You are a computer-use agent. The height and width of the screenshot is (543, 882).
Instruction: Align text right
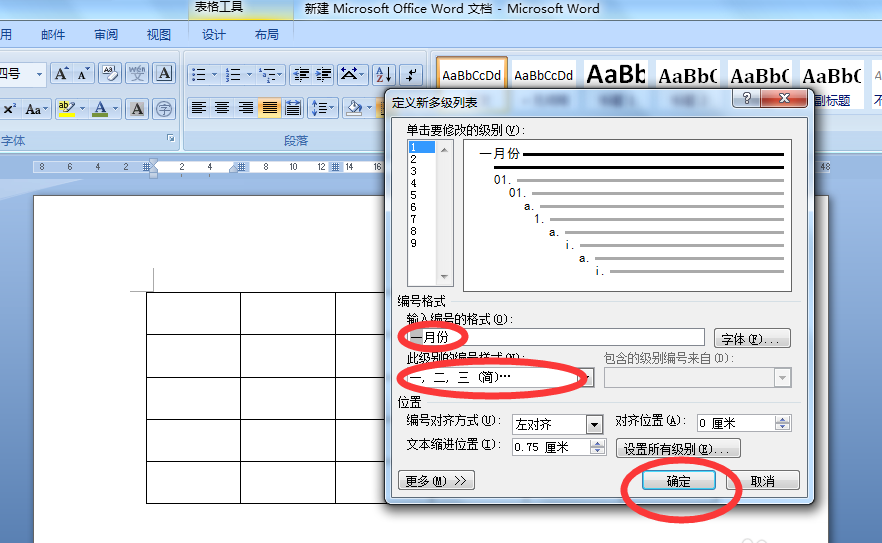pos(246,107)
